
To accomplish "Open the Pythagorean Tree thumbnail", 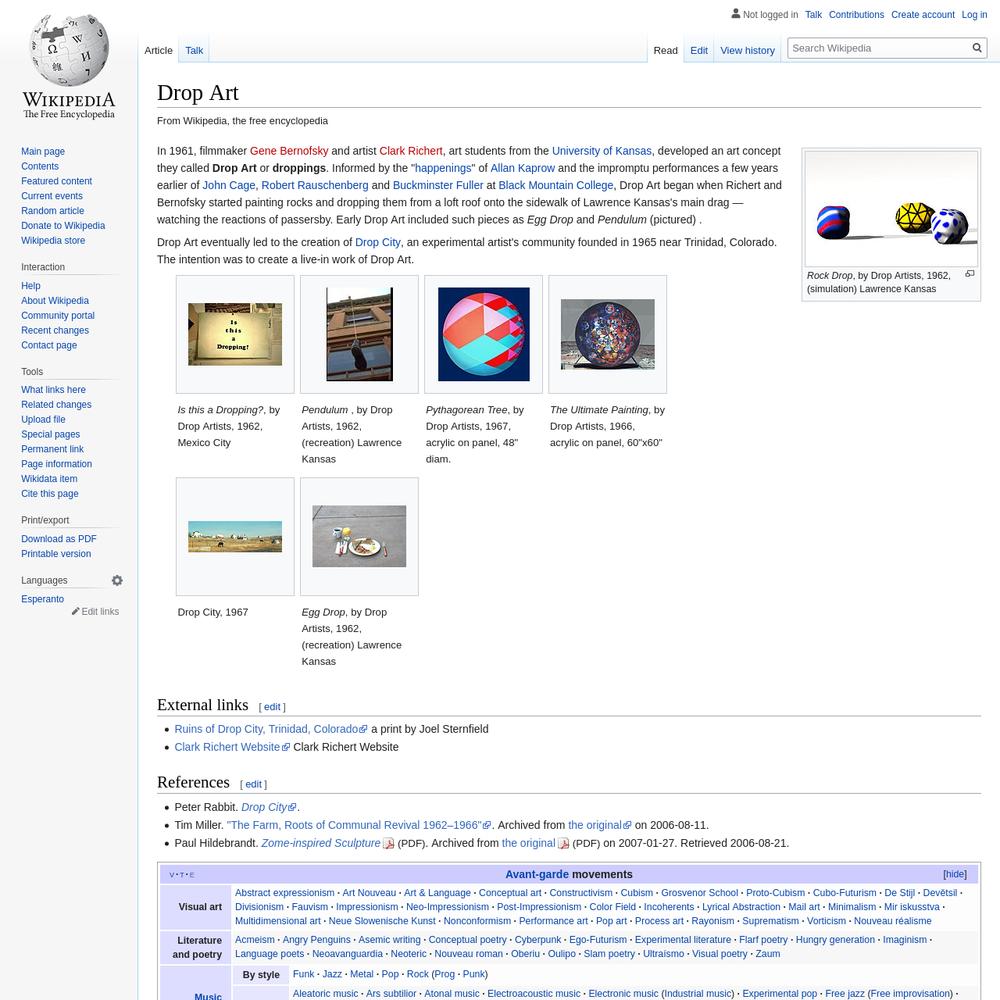I will tap(483, 334).
